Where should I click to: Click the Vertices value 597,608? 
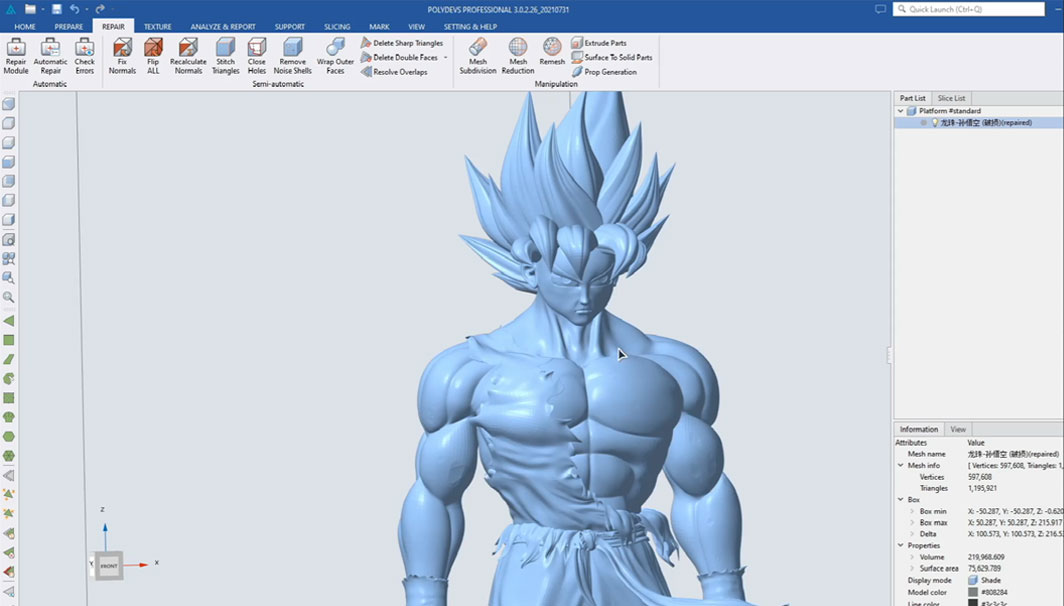click(980, 477)
